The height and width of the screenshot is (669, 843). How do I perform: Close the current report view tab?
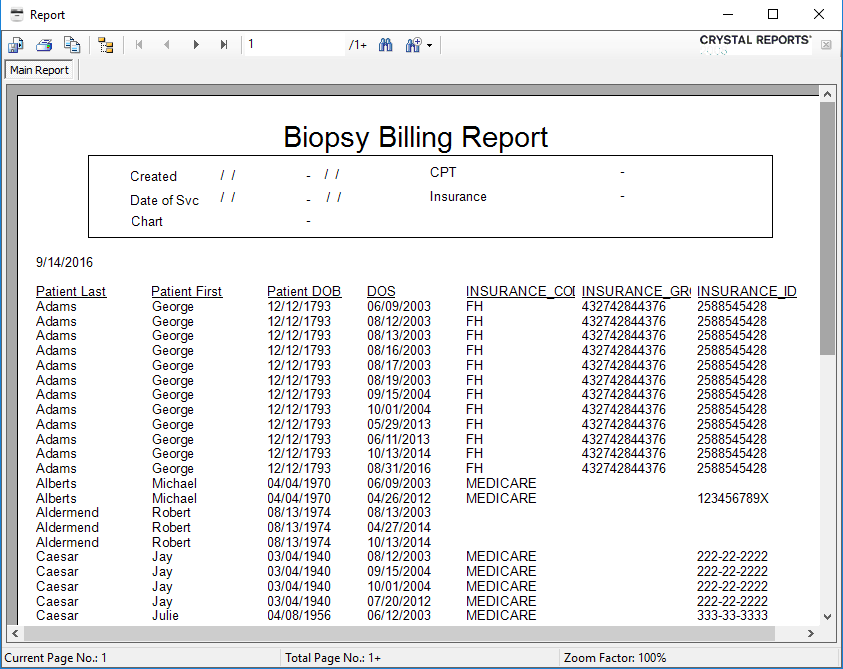pyautogui.click(x=826, y=45)
